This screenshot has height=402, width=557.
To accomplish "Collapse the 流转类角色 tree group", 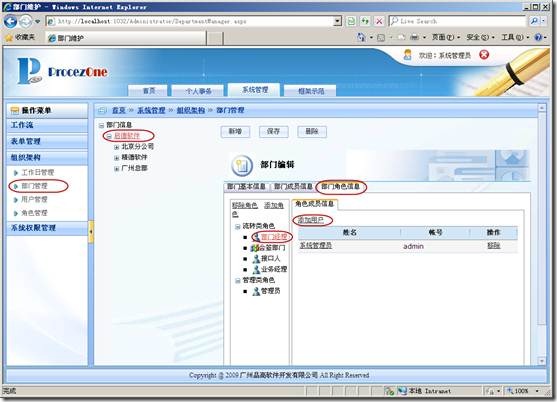I will click(x=238, y=227).
